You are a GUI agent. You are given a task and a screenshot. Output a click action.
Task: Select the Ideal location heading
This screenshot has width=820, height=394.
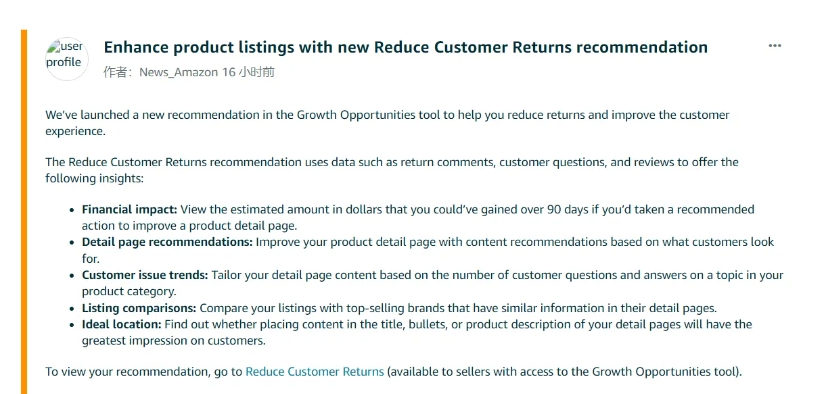(x=122, y=324)
